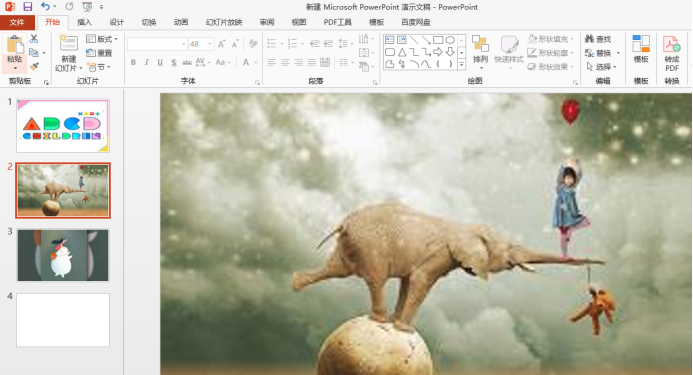
Task: Click the 排列 arrange button
Action: [x=480, y=52]
